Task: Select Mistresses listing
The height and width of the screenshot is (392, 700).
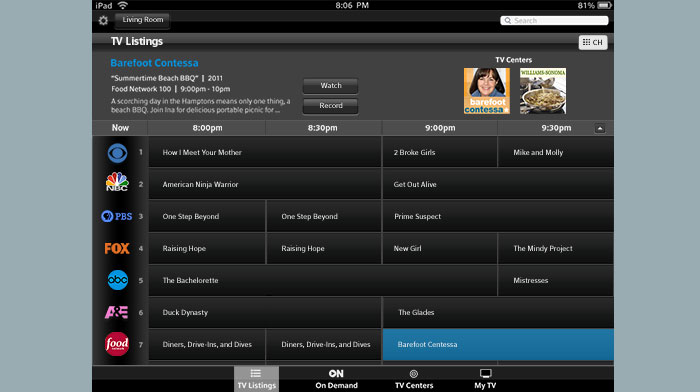Action: click(x=556, y=280)
